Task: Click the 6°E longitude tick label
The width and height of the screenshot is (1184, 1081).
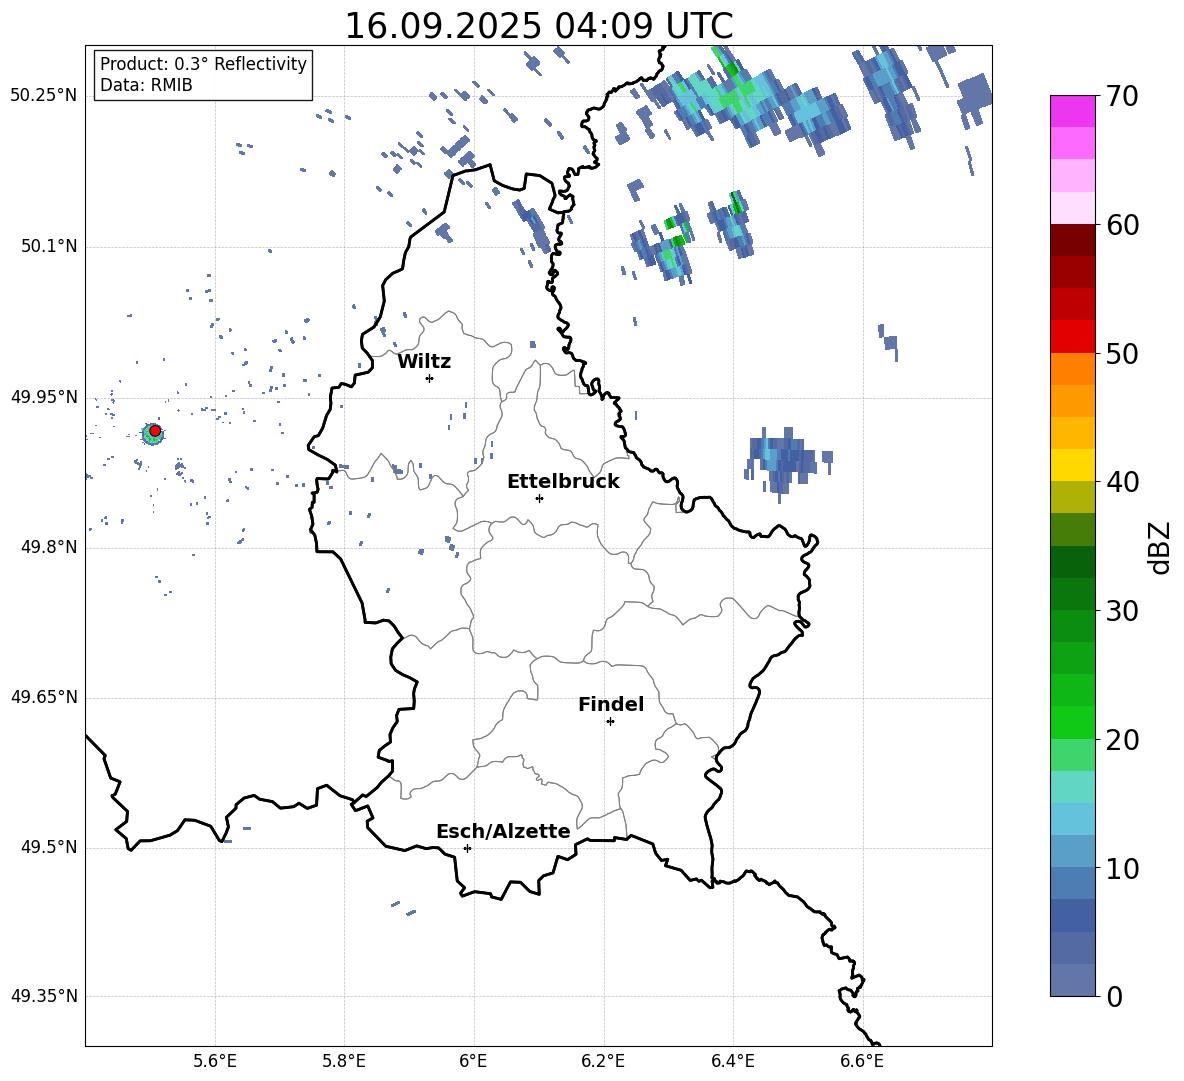Action: [x=473, y=1061]
